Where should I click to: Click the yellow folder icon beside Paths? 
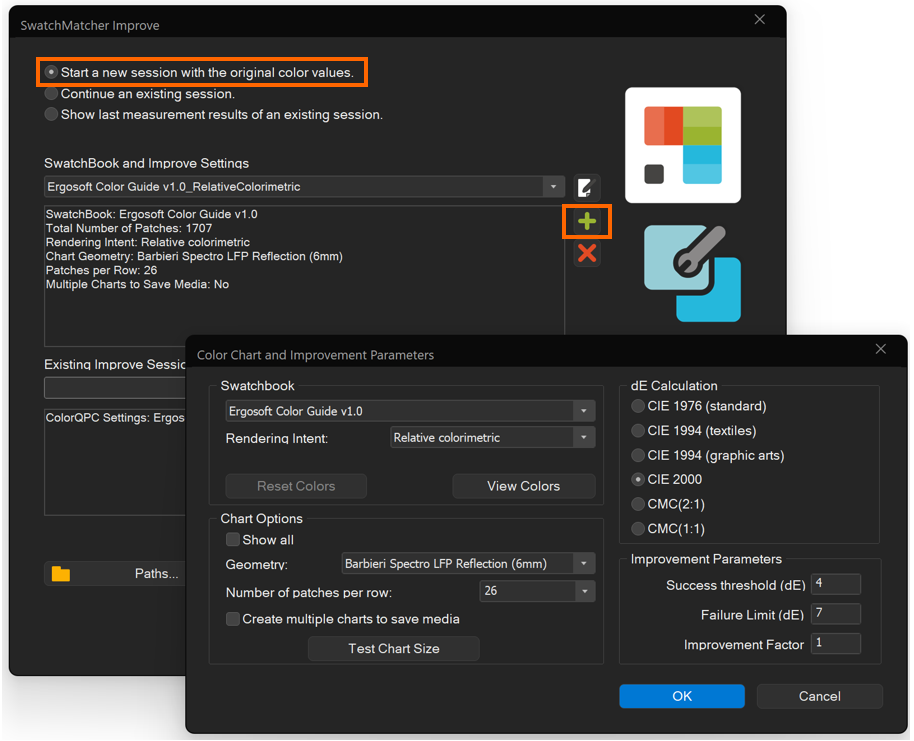61,574
